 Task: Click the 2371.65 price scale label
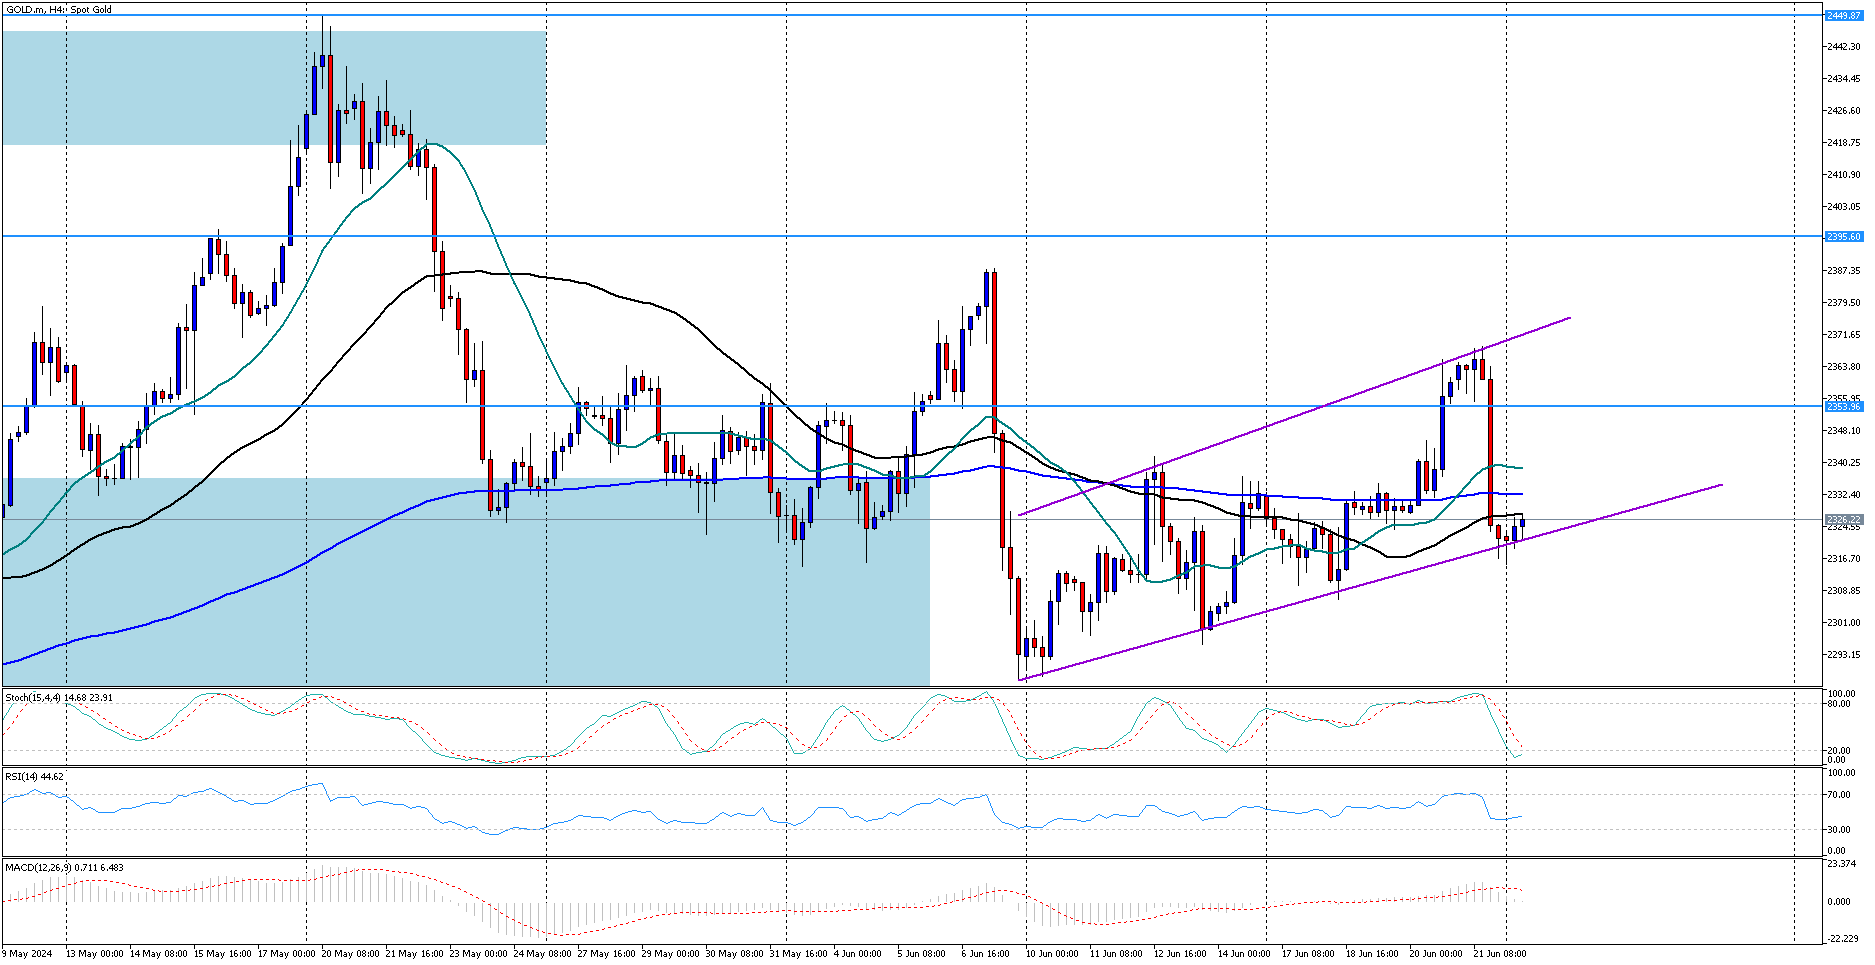tap(1843, 335)
